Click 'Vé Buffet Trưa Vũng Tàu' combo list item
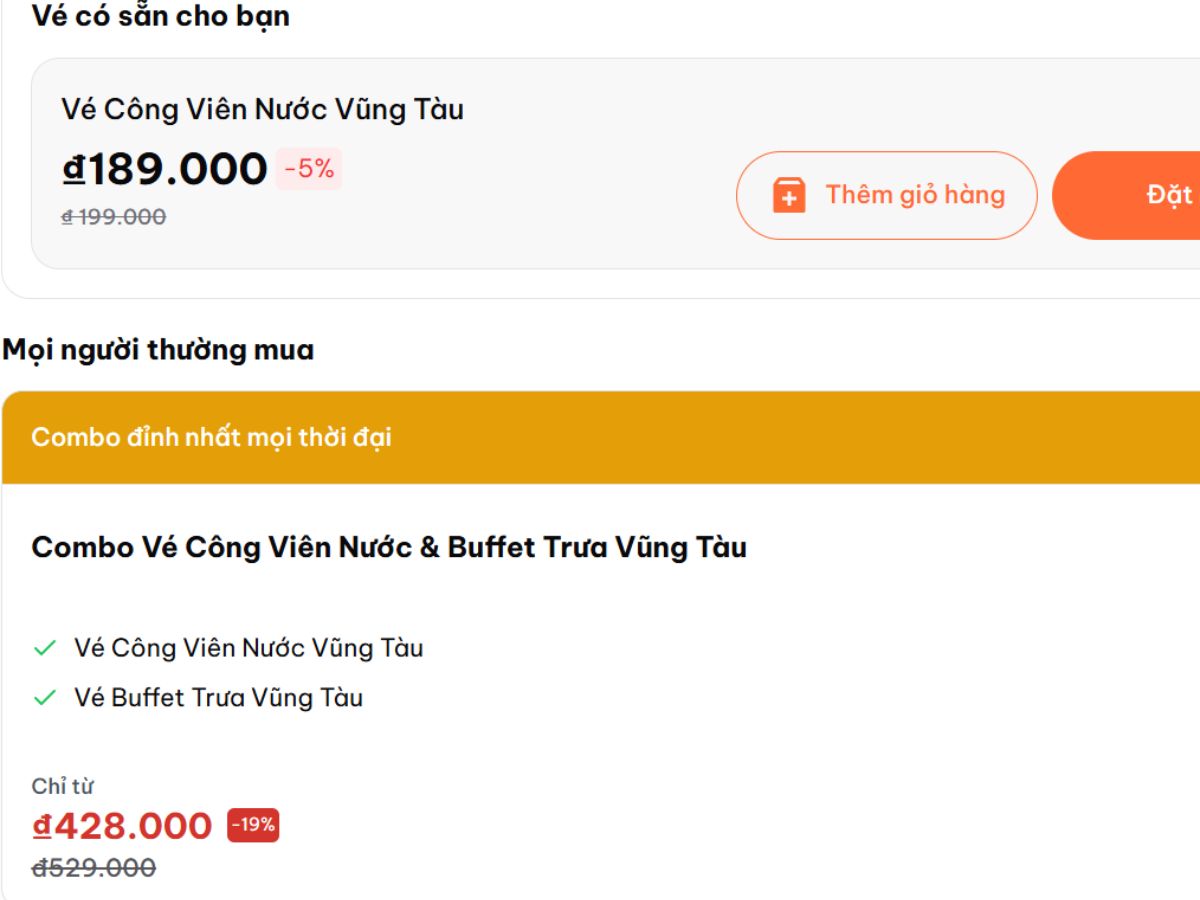 pyautogui.click(x=218, y=698)
